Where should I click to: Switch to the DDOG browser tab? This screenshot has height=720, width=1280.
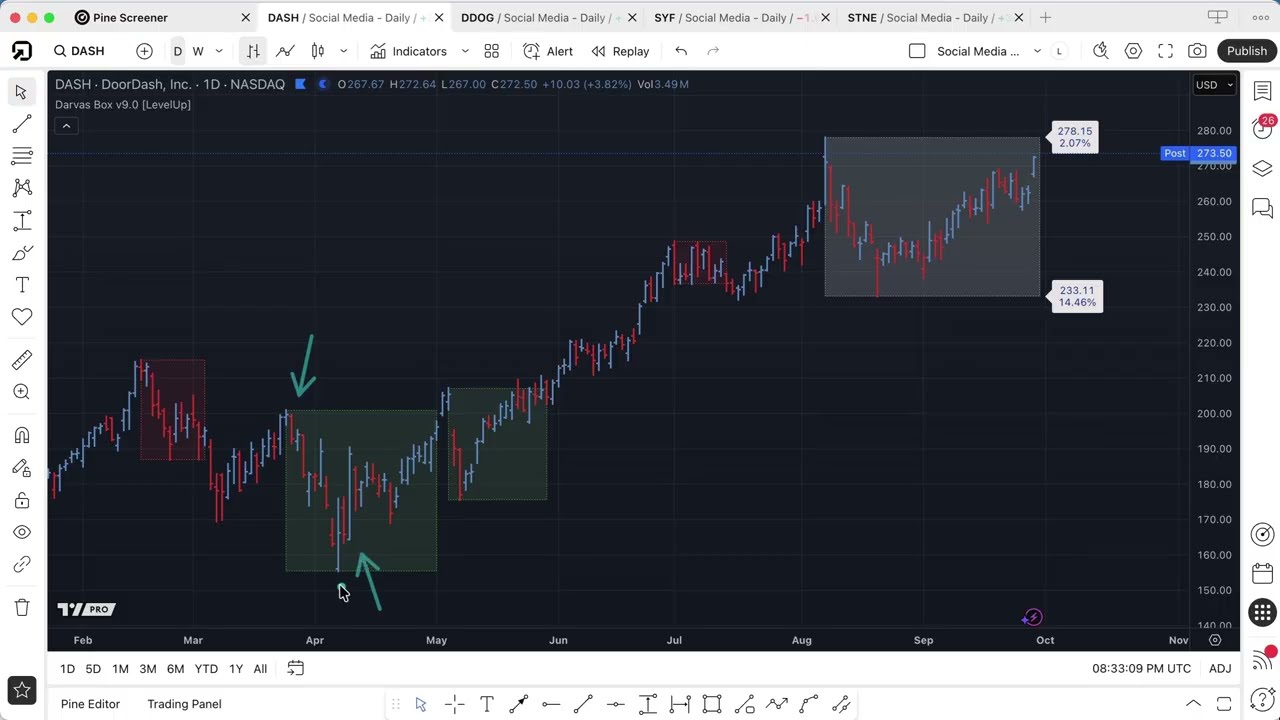(x=547, y=17)
